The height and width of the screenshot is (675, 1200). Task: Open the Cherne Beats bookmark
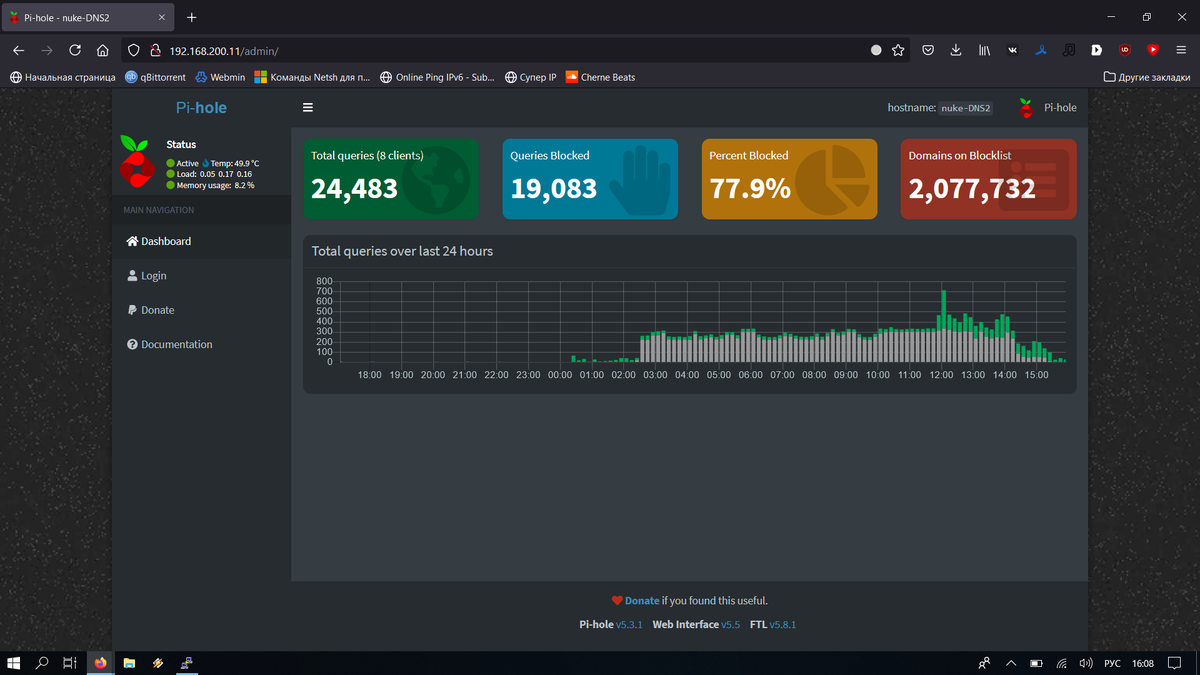[600, 77]
